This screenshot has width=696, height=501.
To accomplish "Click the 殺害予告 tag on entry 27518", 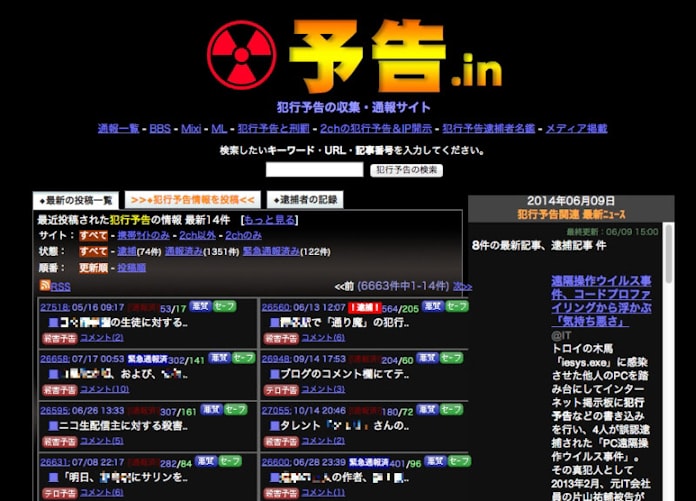I will pyautogui.click(x=60, y=338).
